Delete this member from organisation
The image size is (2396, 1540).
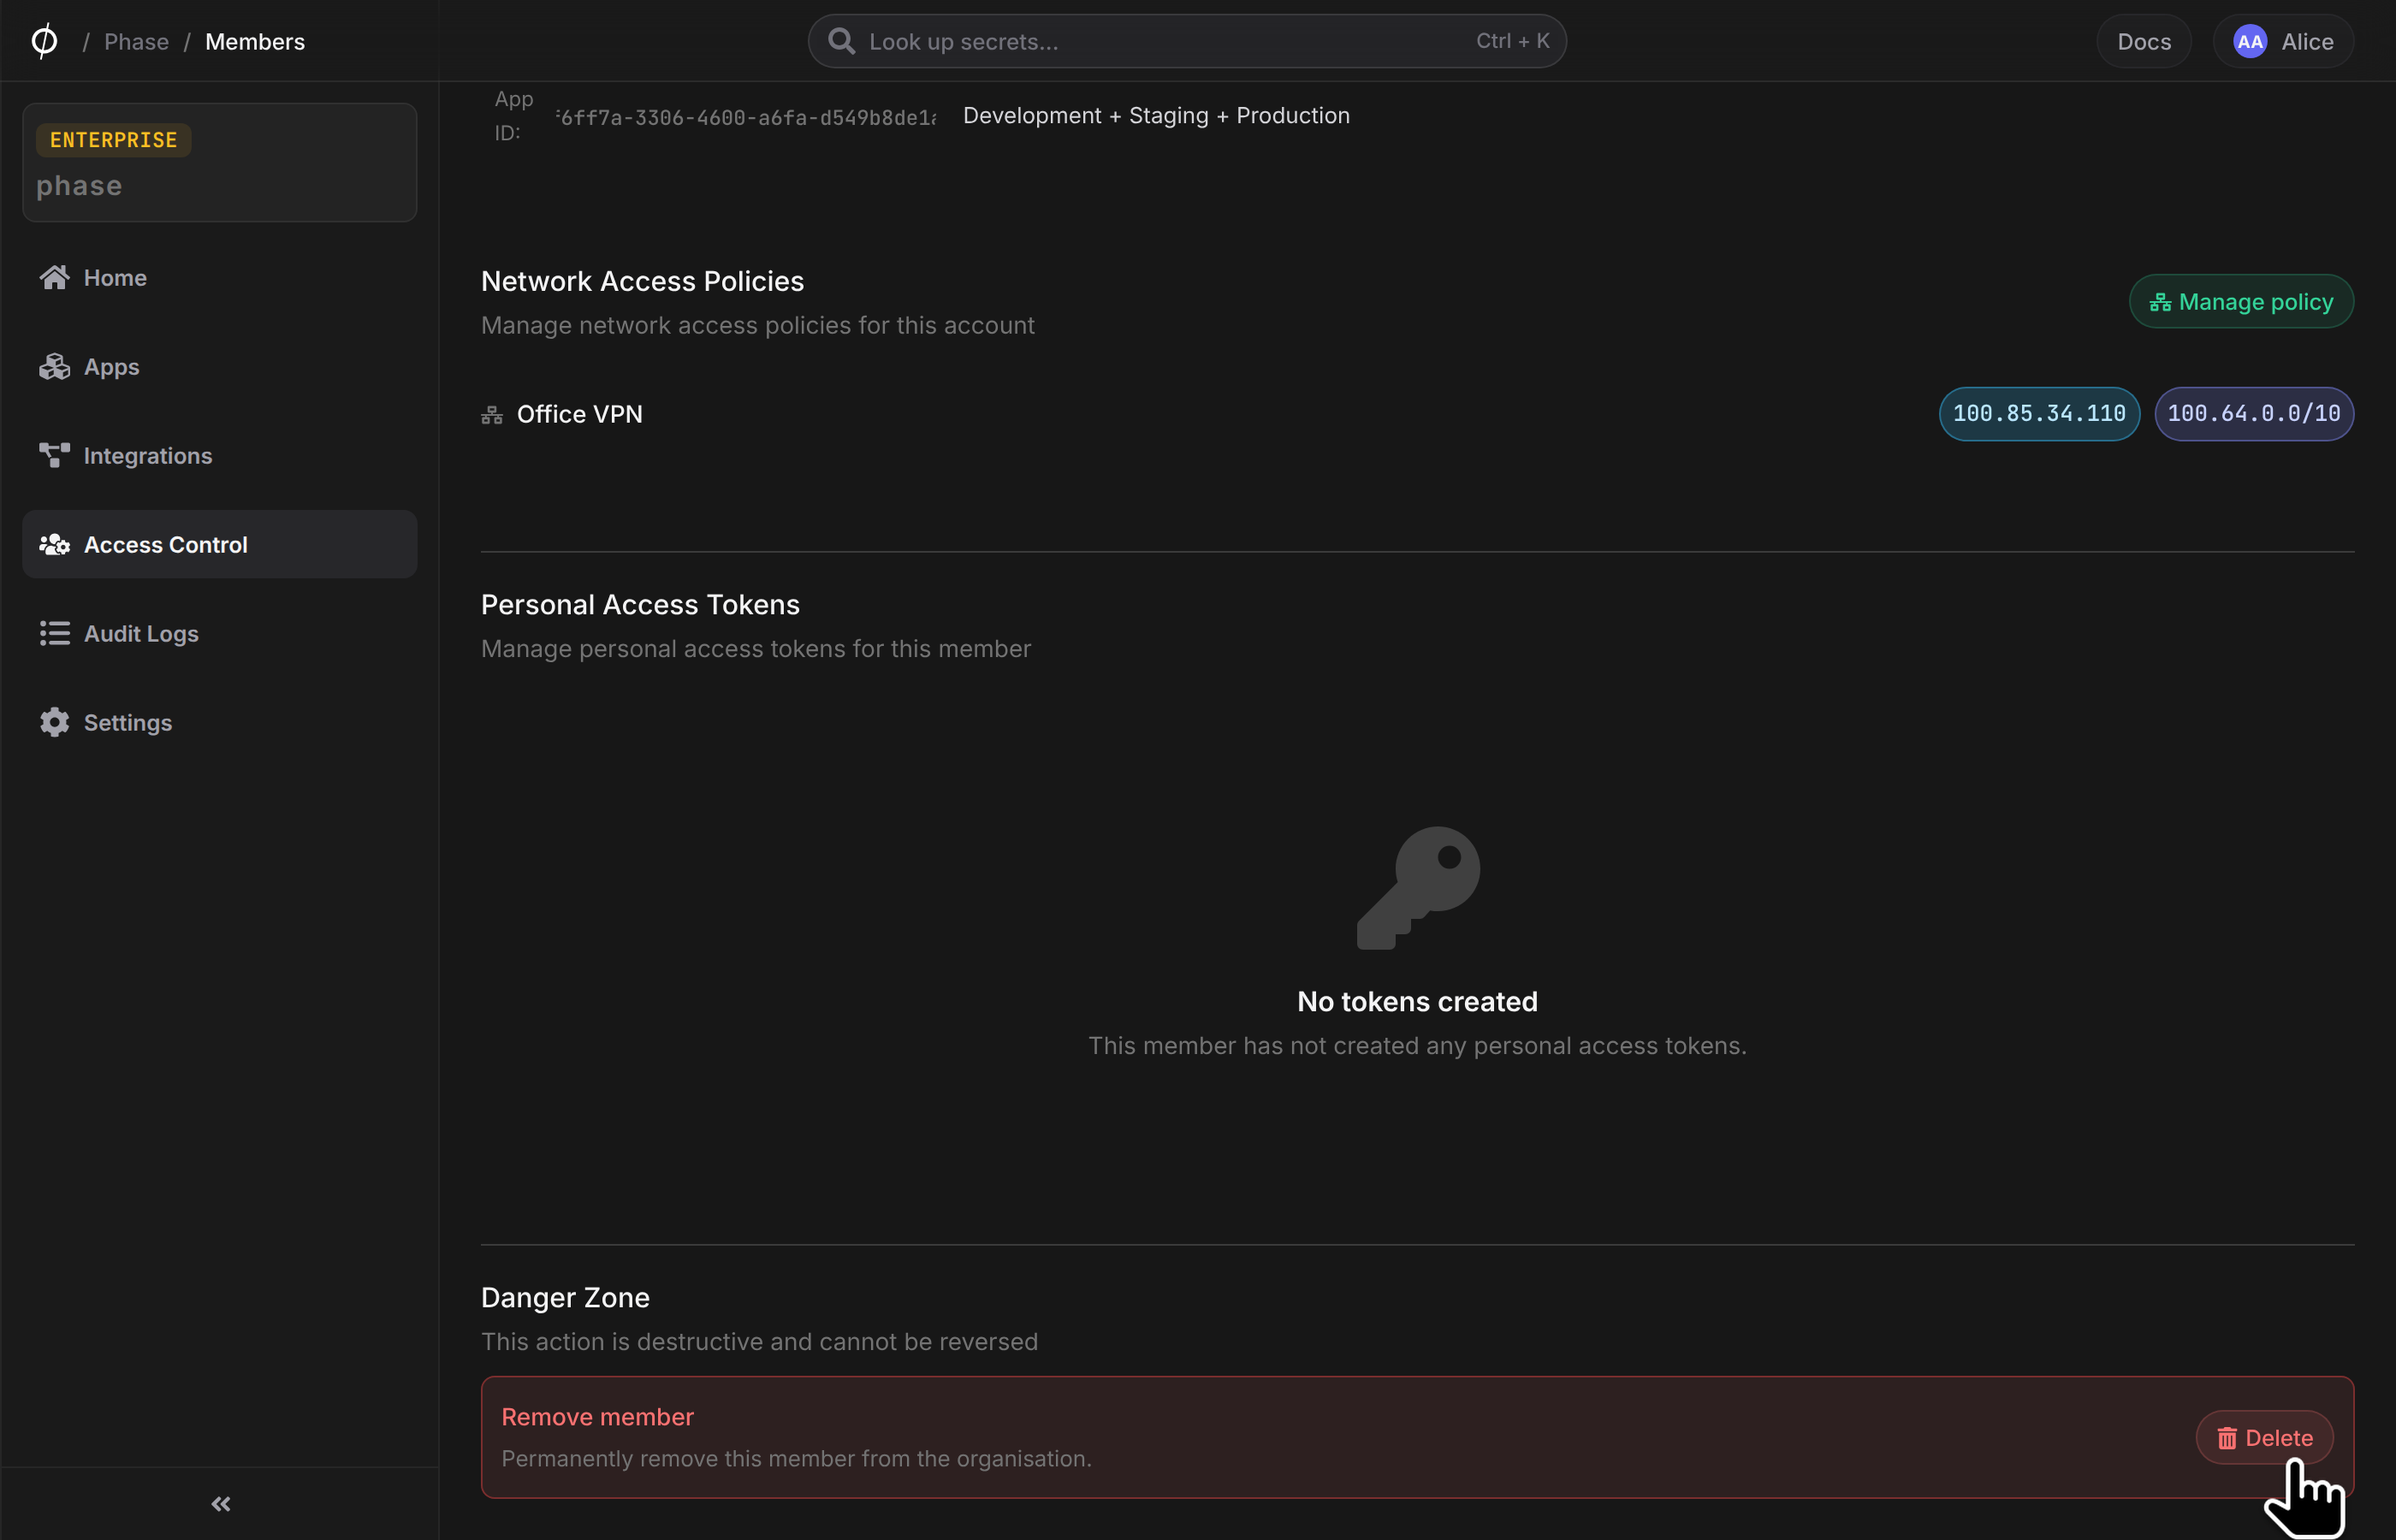(2264, 1437)
